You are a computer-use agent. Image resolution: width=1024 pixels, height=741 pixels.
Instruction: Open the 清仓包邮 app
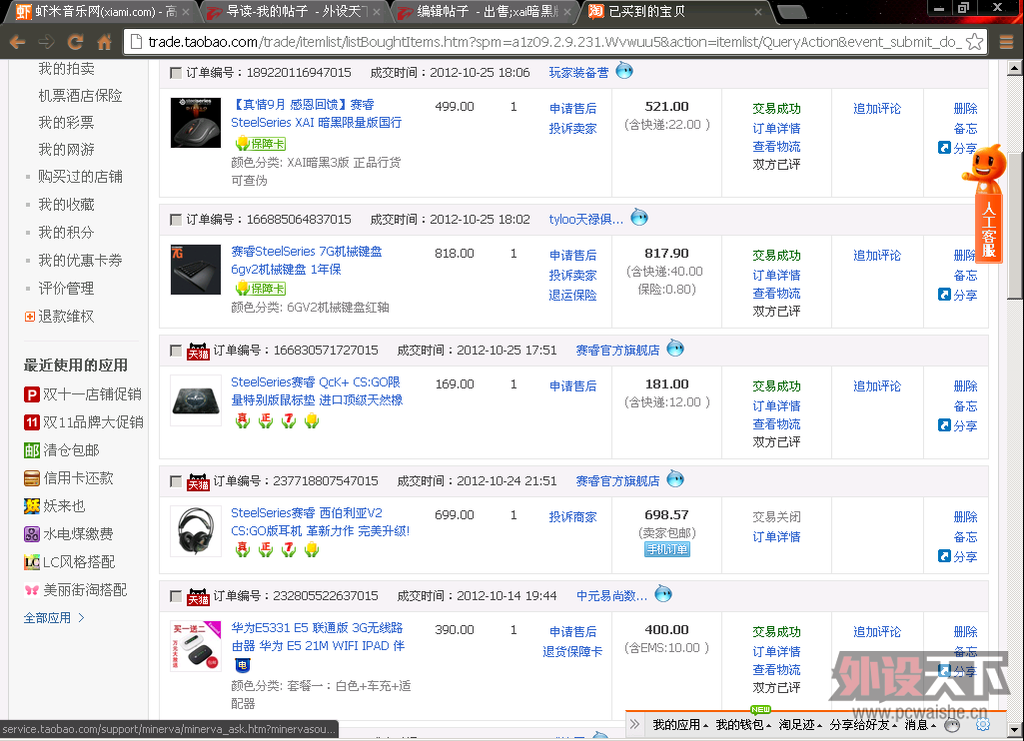[x=62, y=450]
